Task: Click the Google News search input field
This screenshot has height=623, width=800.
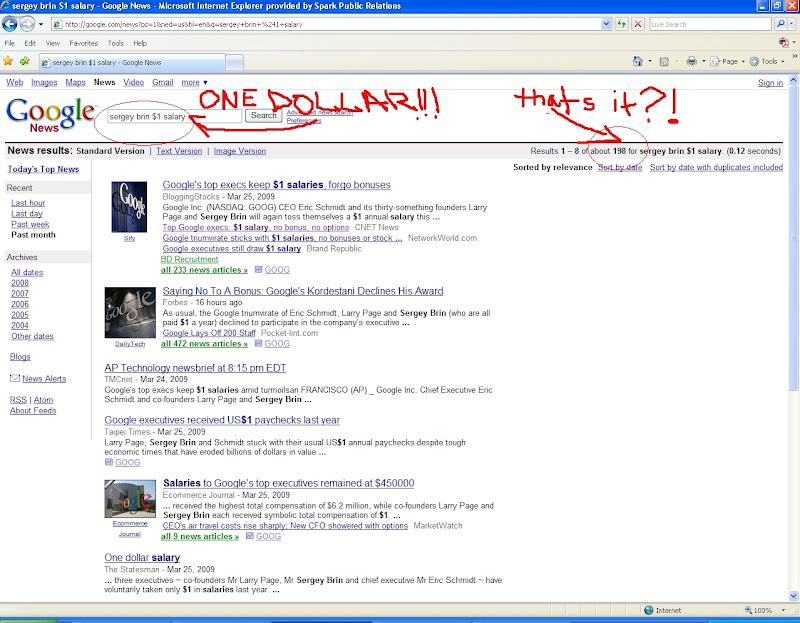Action: point(174,116)
